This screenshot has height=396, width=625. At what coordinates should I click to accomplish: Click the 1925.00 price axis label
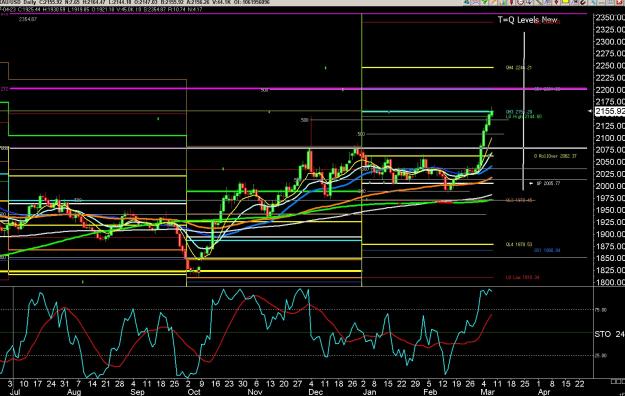tap(610, 222)
